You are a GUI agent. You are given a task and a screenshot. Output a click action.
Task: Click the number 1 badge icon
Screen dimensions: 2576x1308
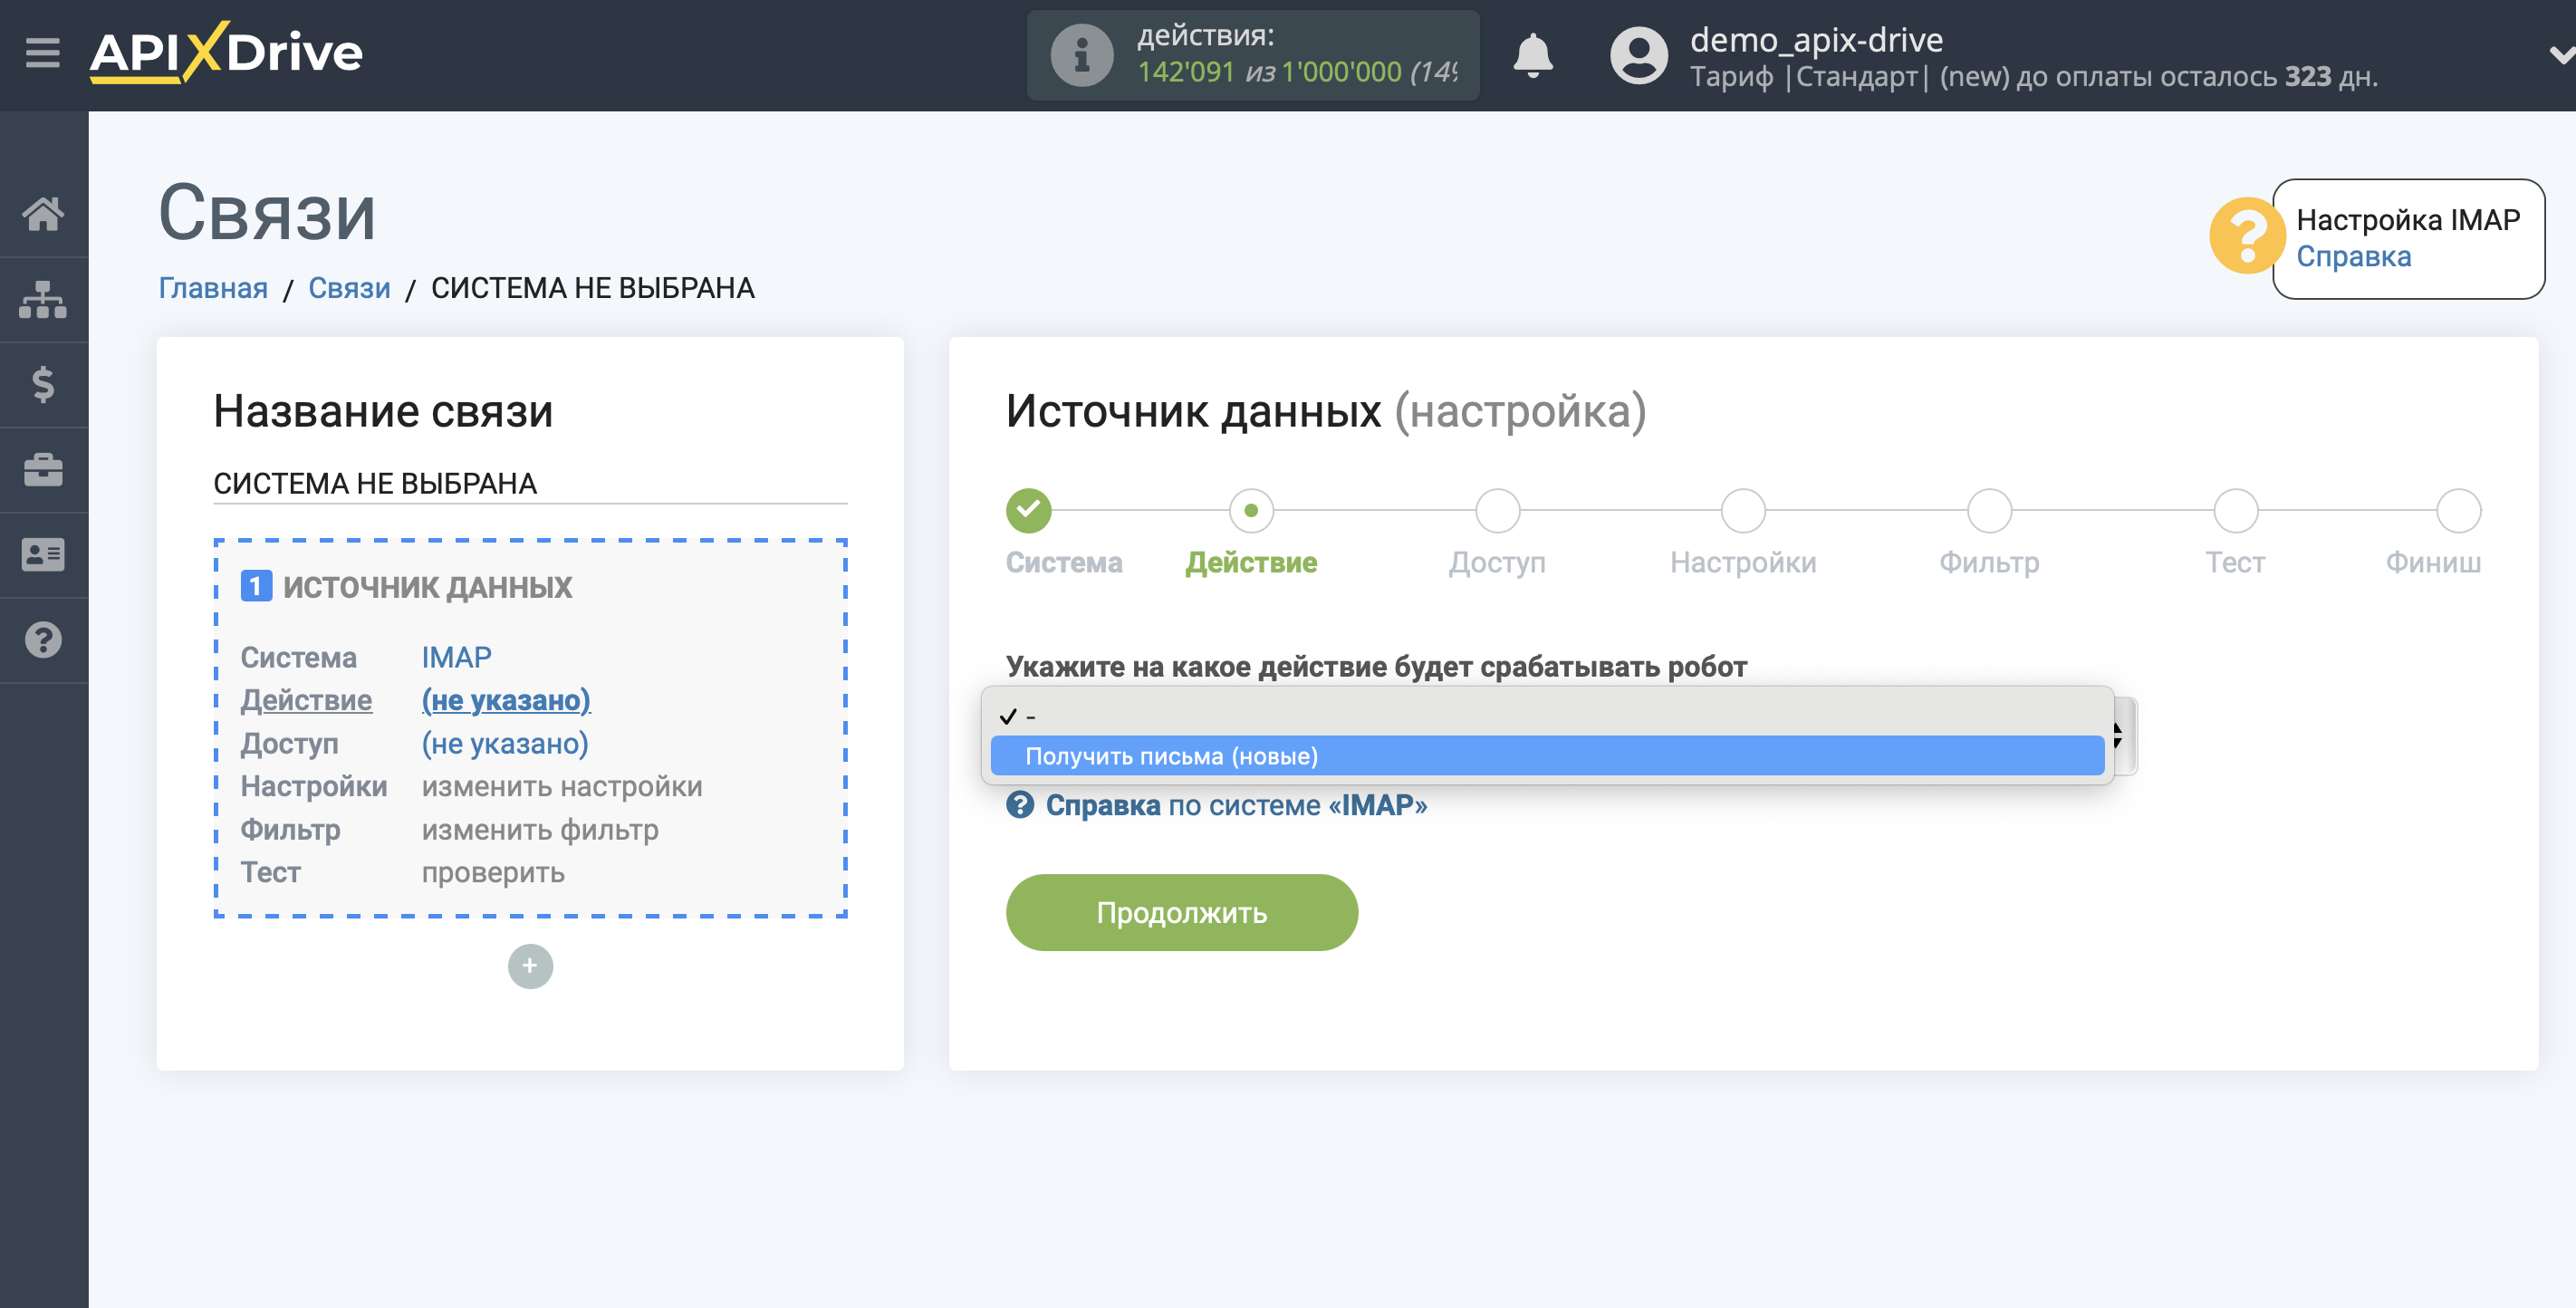click(x=256, y=586)
